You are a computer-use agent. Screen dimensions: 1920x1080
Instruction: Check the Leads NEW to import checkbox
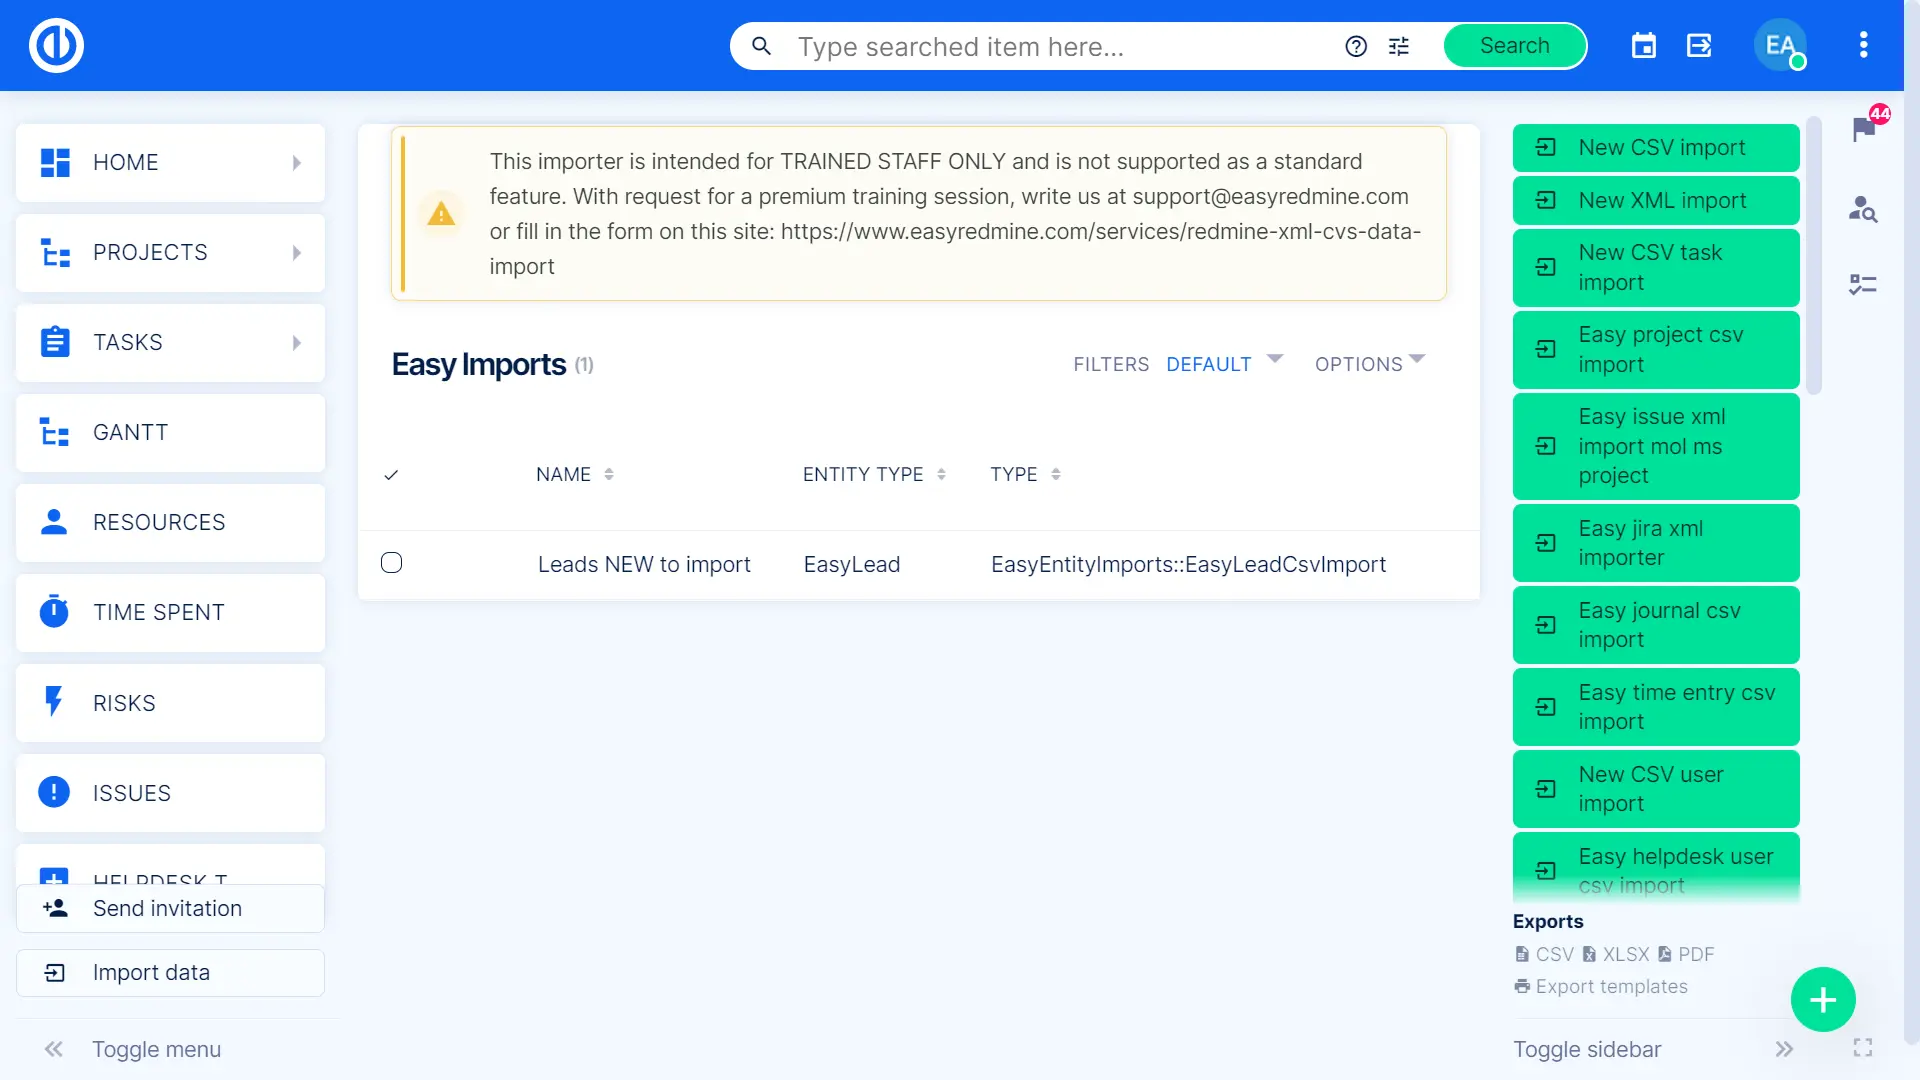click(392, 563)
